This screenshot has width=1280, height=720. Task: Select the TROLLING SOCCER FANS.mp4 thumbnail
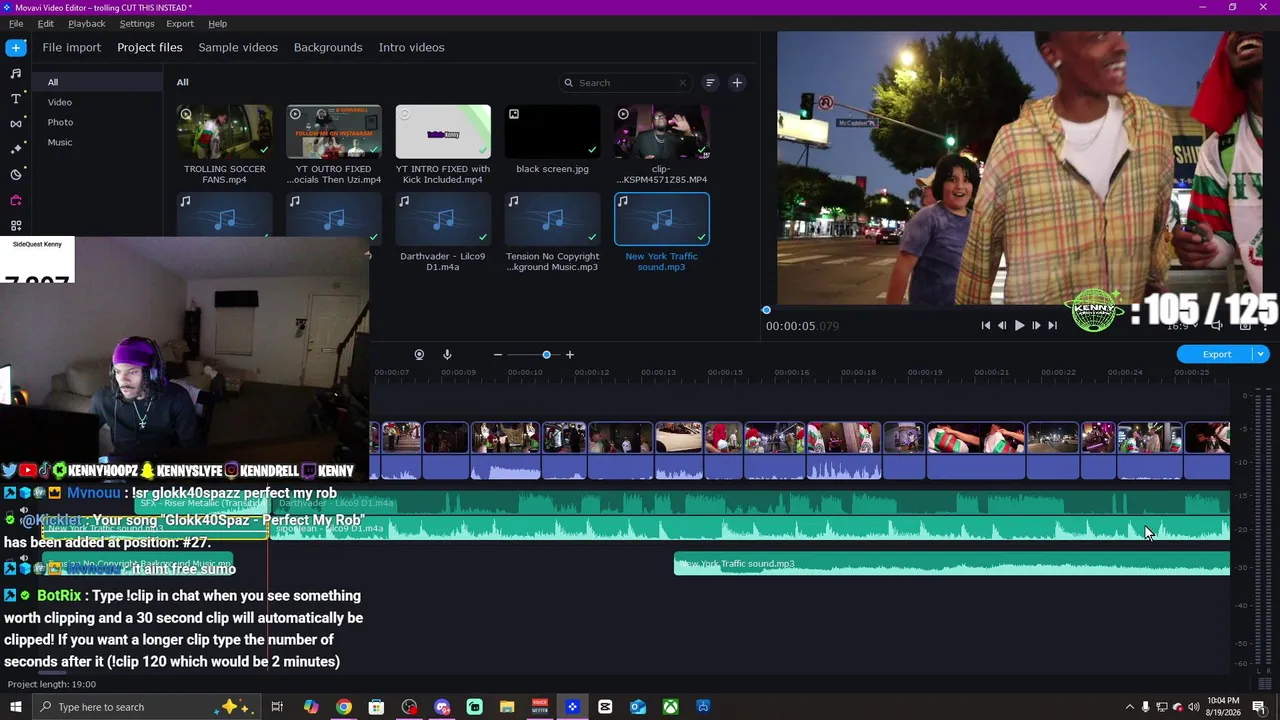(224, 132)
